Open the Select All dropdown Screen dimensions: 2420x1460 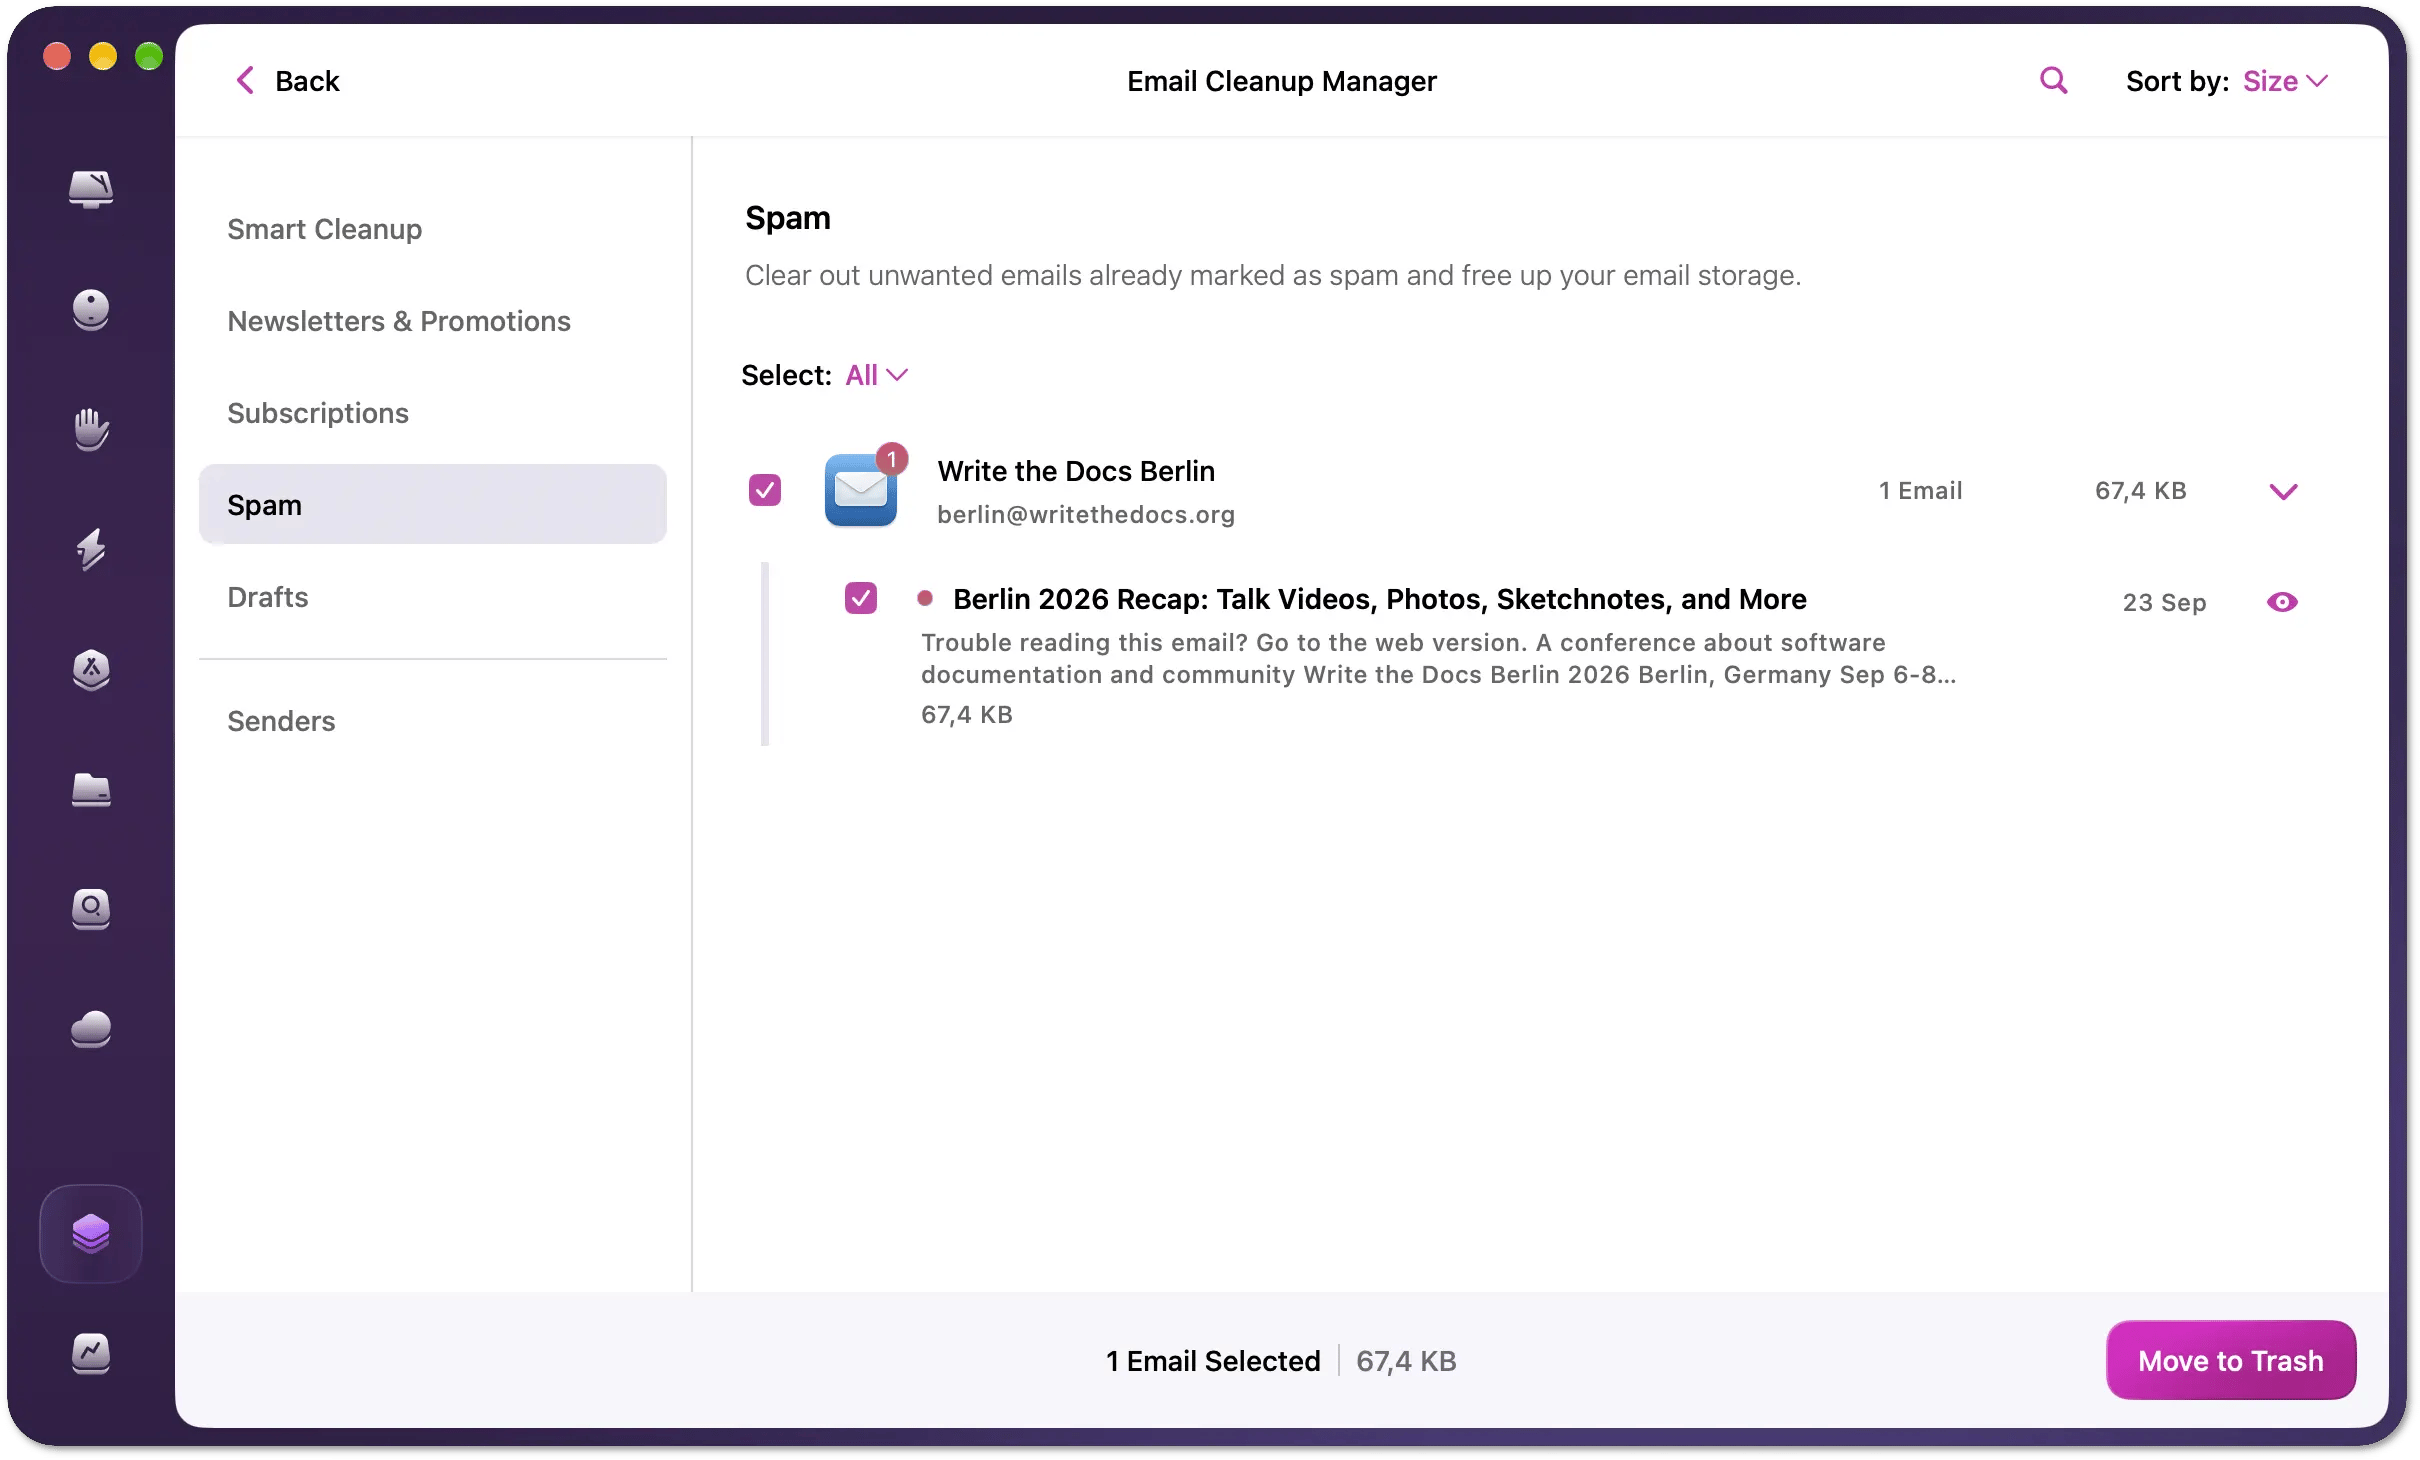[876, 375]
